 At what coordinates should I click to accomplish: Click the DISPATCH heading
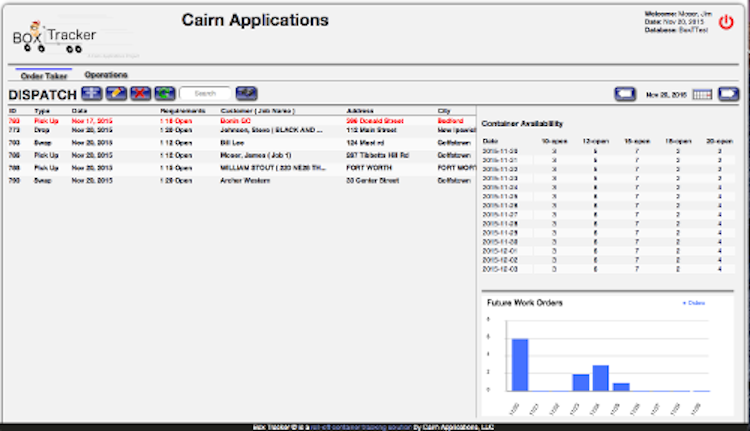43,95
